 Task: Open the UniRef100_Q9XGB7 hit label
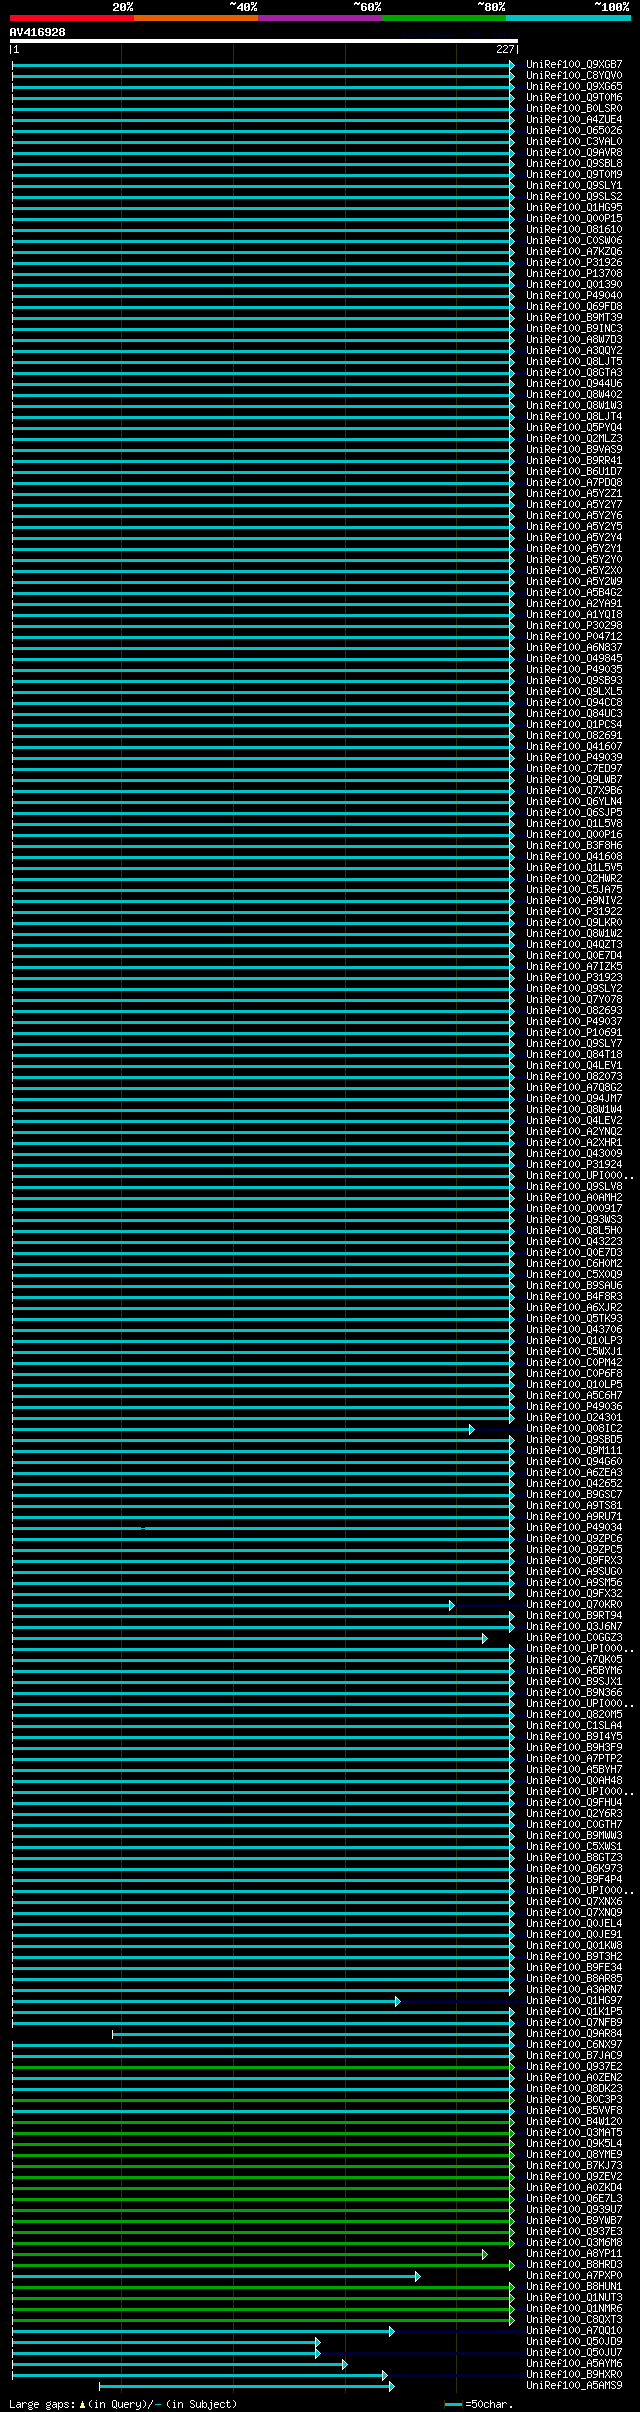(574, 65)
